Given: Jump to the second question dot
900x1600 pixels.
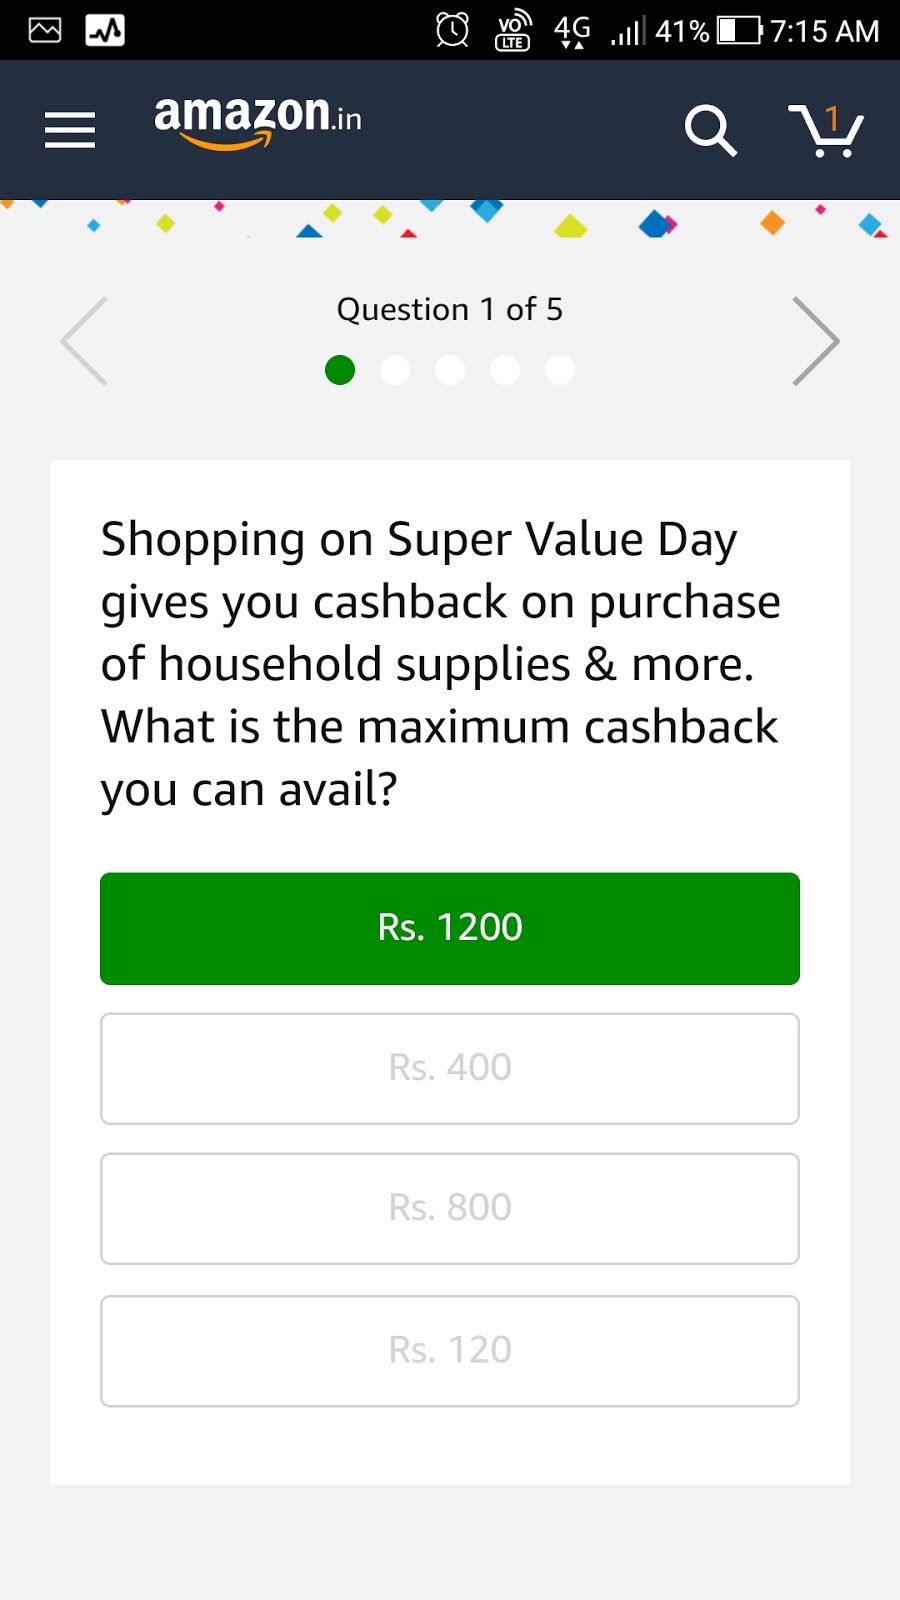Looking at the screenshot, I should click(x=395, y=370).
